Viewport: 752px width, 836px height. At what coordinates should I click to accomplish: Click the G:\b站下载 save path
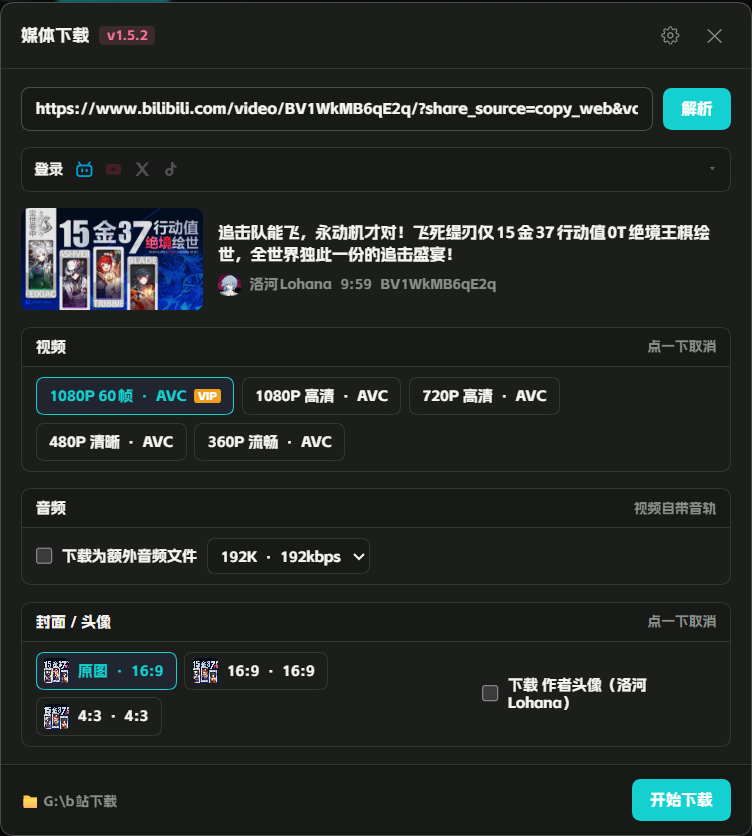[x=80, y=801]
